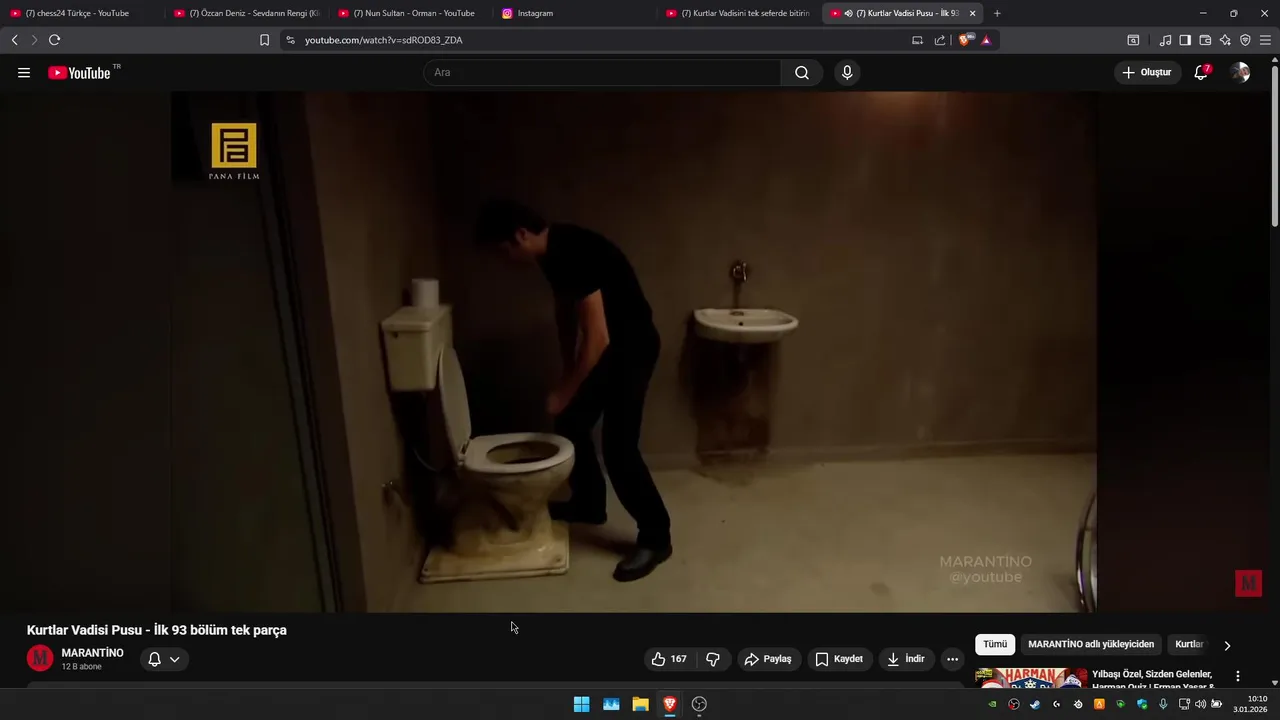
Task: Click the video player to pause
Action: 634,352
